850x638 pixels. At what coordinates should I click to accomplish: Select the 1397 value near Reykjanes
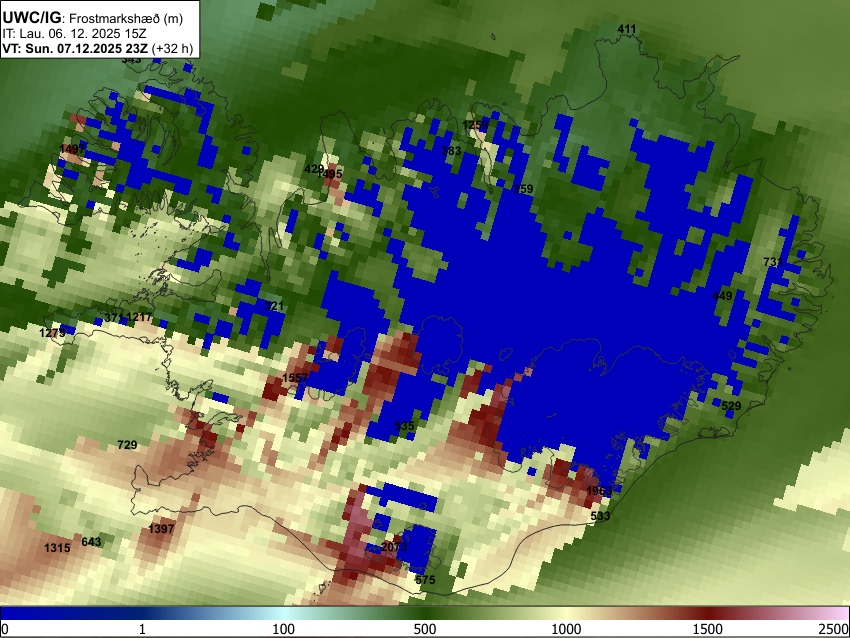161,529
